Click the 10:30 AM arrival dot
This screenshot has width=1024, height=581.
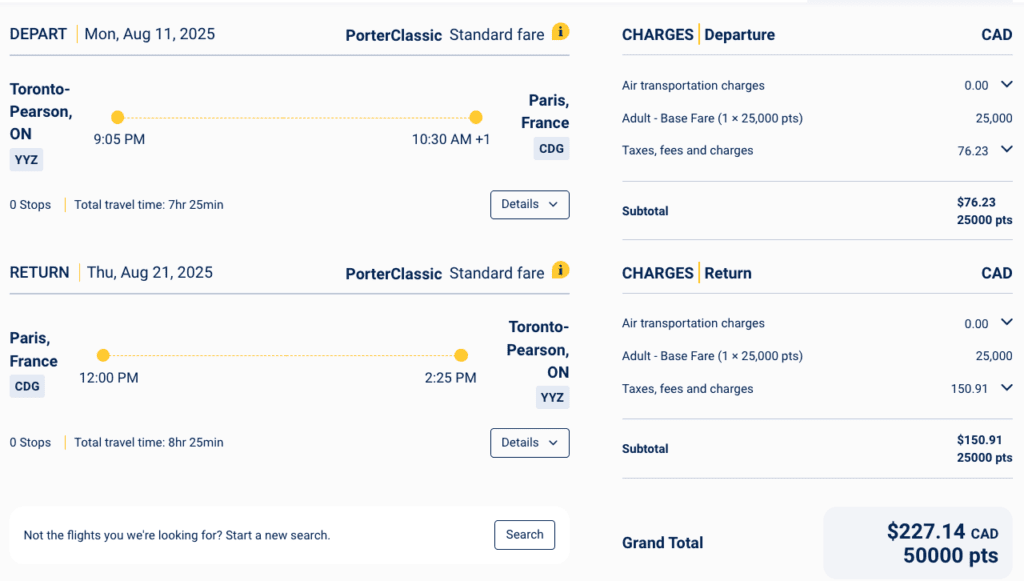click(x=476, y=117)
